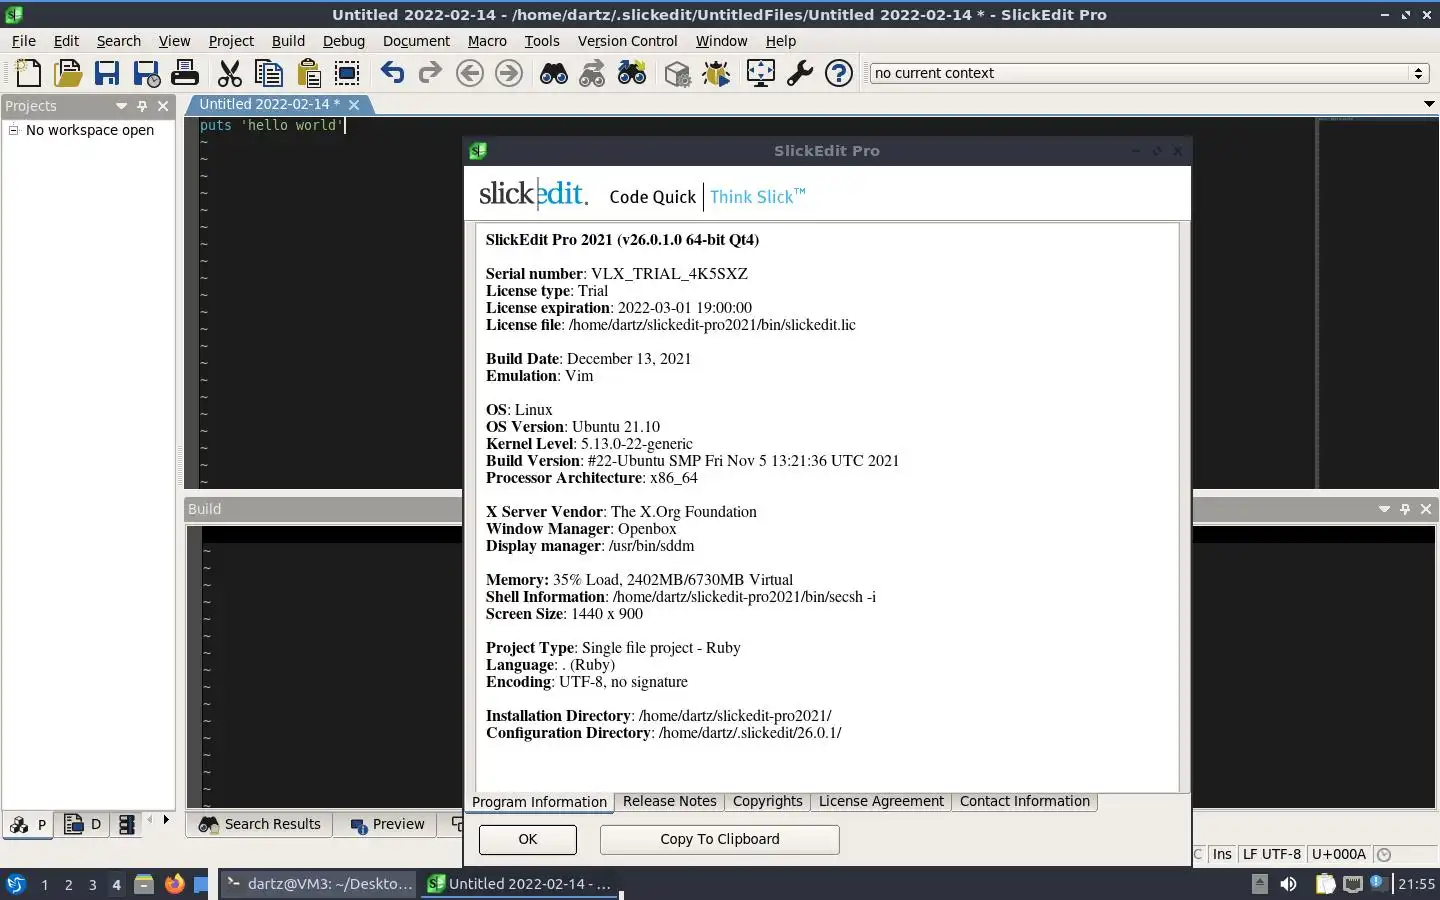Click the taskbar clock showing 21:55
Screen dimensions: 1440x900
pyautogui.click(x=1416, y=884)
